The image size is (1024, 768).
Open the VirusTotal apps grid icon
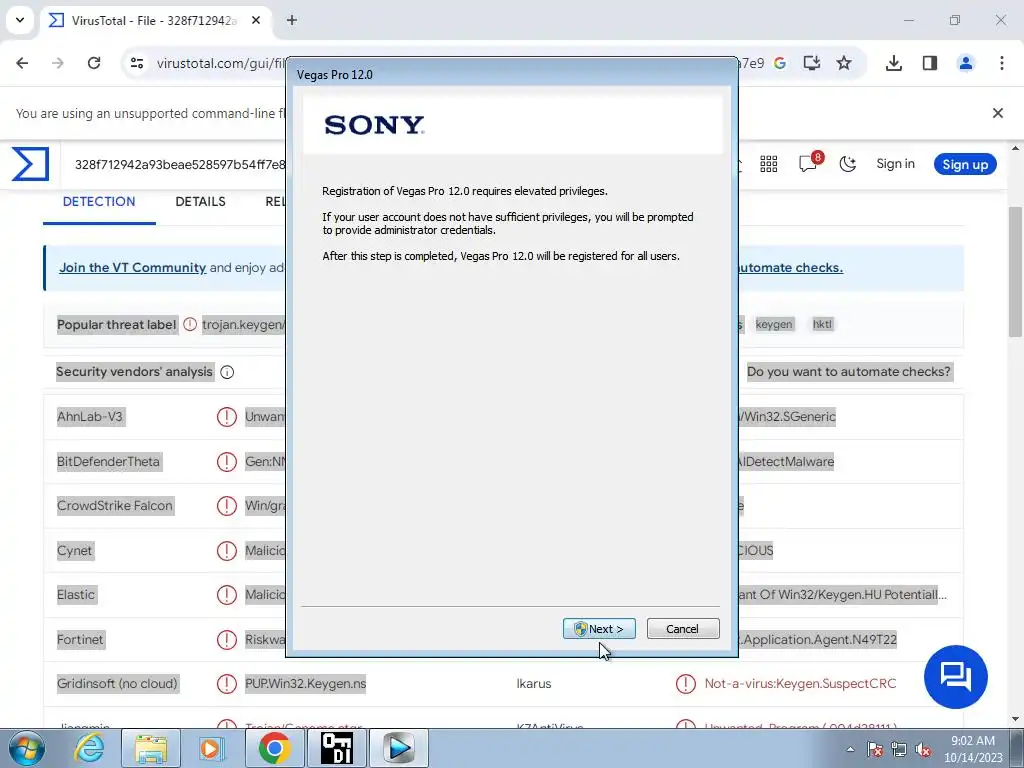click(x=769, y=164)
